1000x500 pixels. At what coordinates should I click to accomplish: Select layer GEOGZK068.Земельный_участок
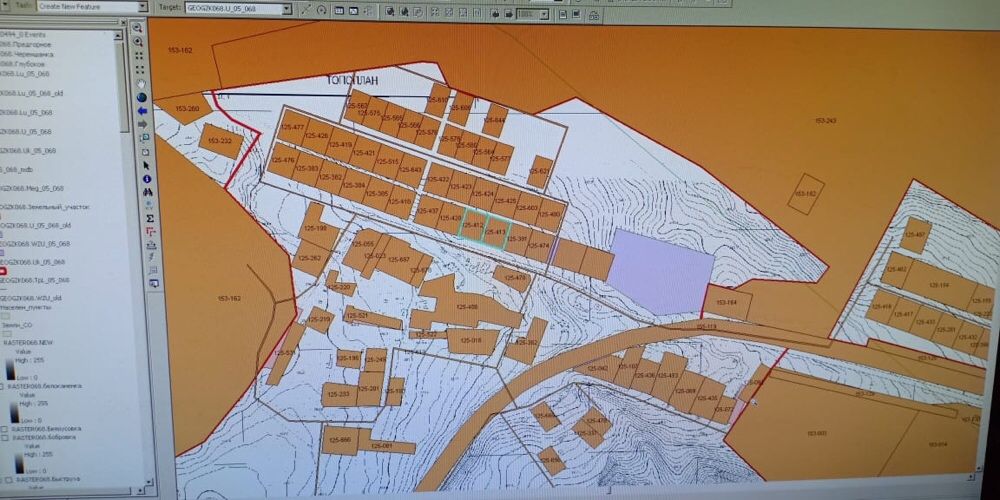(45, 207)
